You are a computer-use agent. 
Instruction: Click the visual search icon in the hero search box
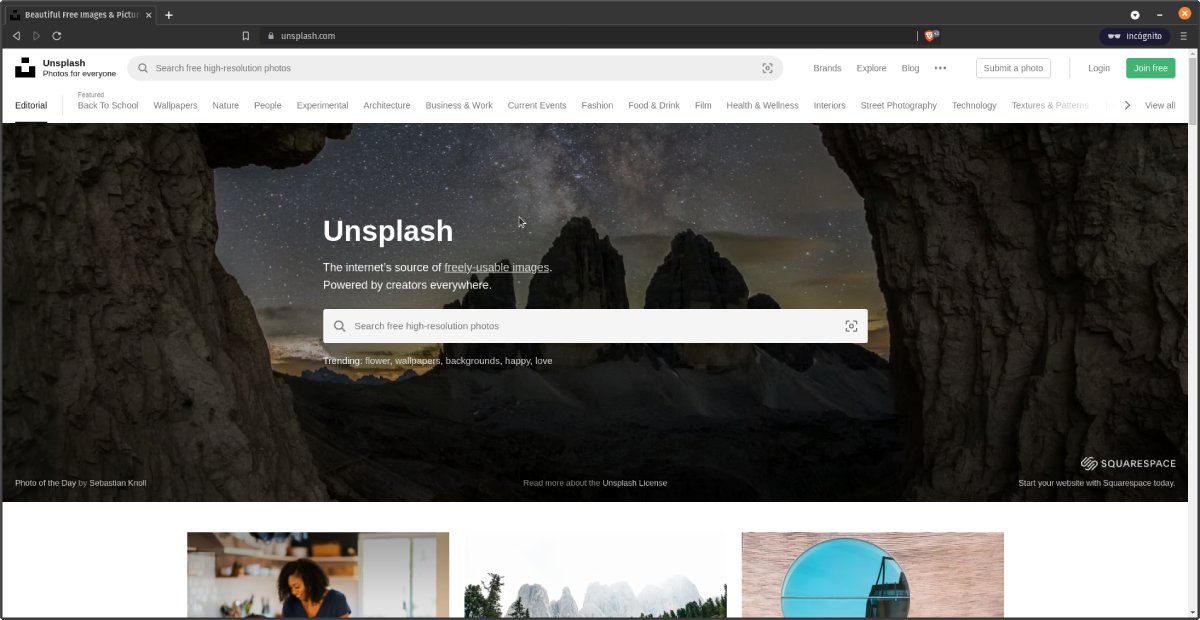click(x=851, y=326)
